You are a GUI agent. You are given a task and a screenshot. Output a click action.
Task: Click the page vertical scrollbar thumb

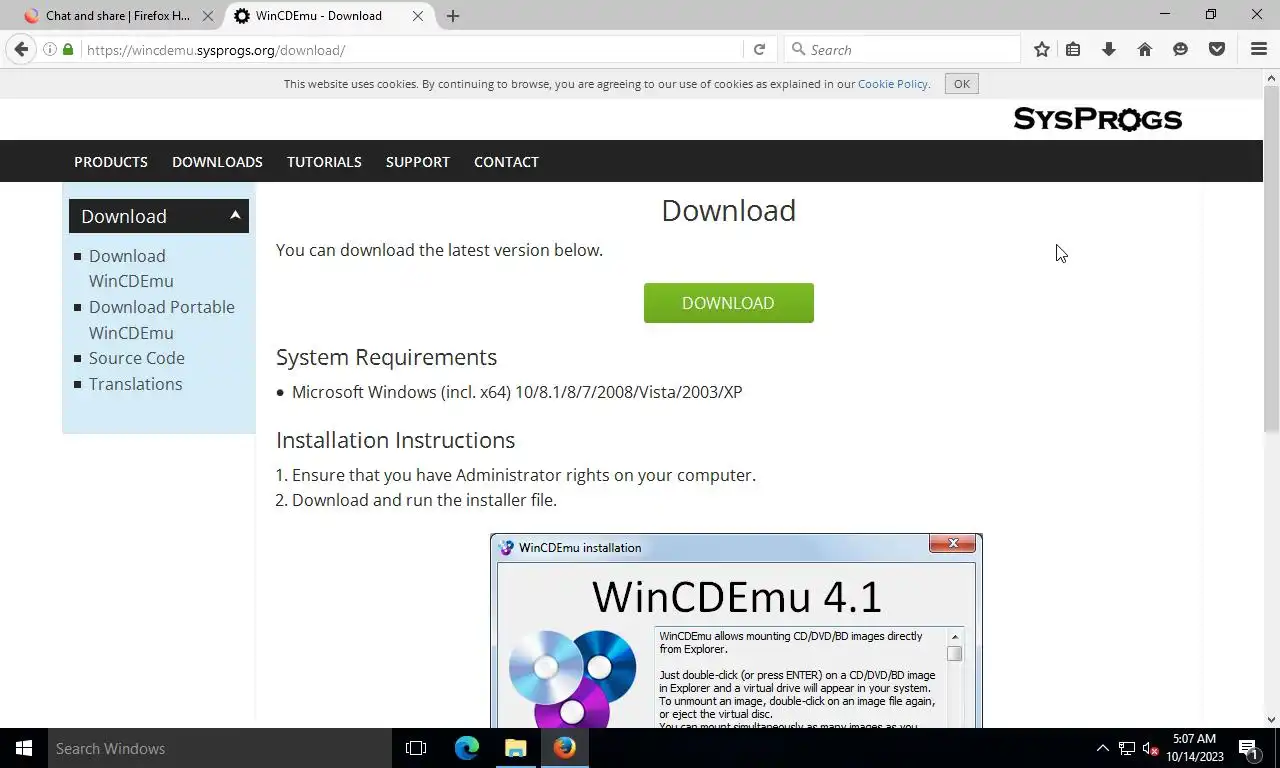pyautogui.click(x=1272, y=260)
